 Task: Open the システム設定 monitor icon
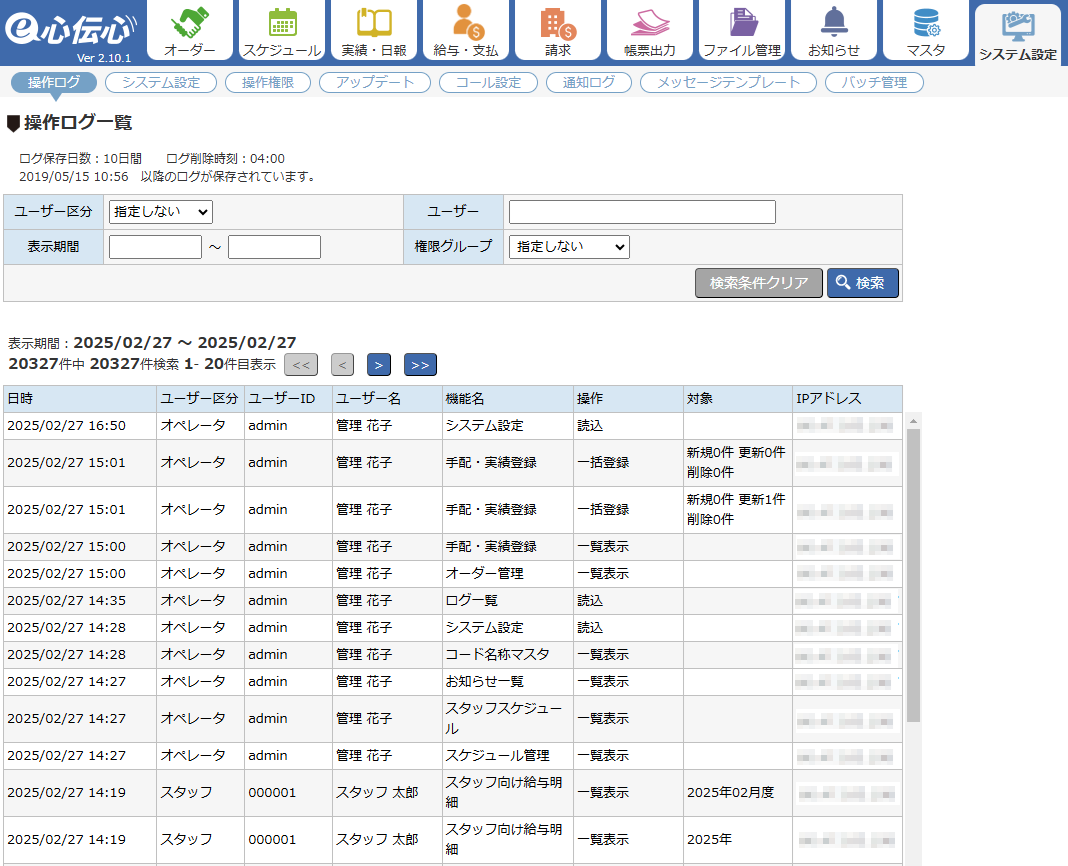pyautogui.click(x=1018, y=34)
